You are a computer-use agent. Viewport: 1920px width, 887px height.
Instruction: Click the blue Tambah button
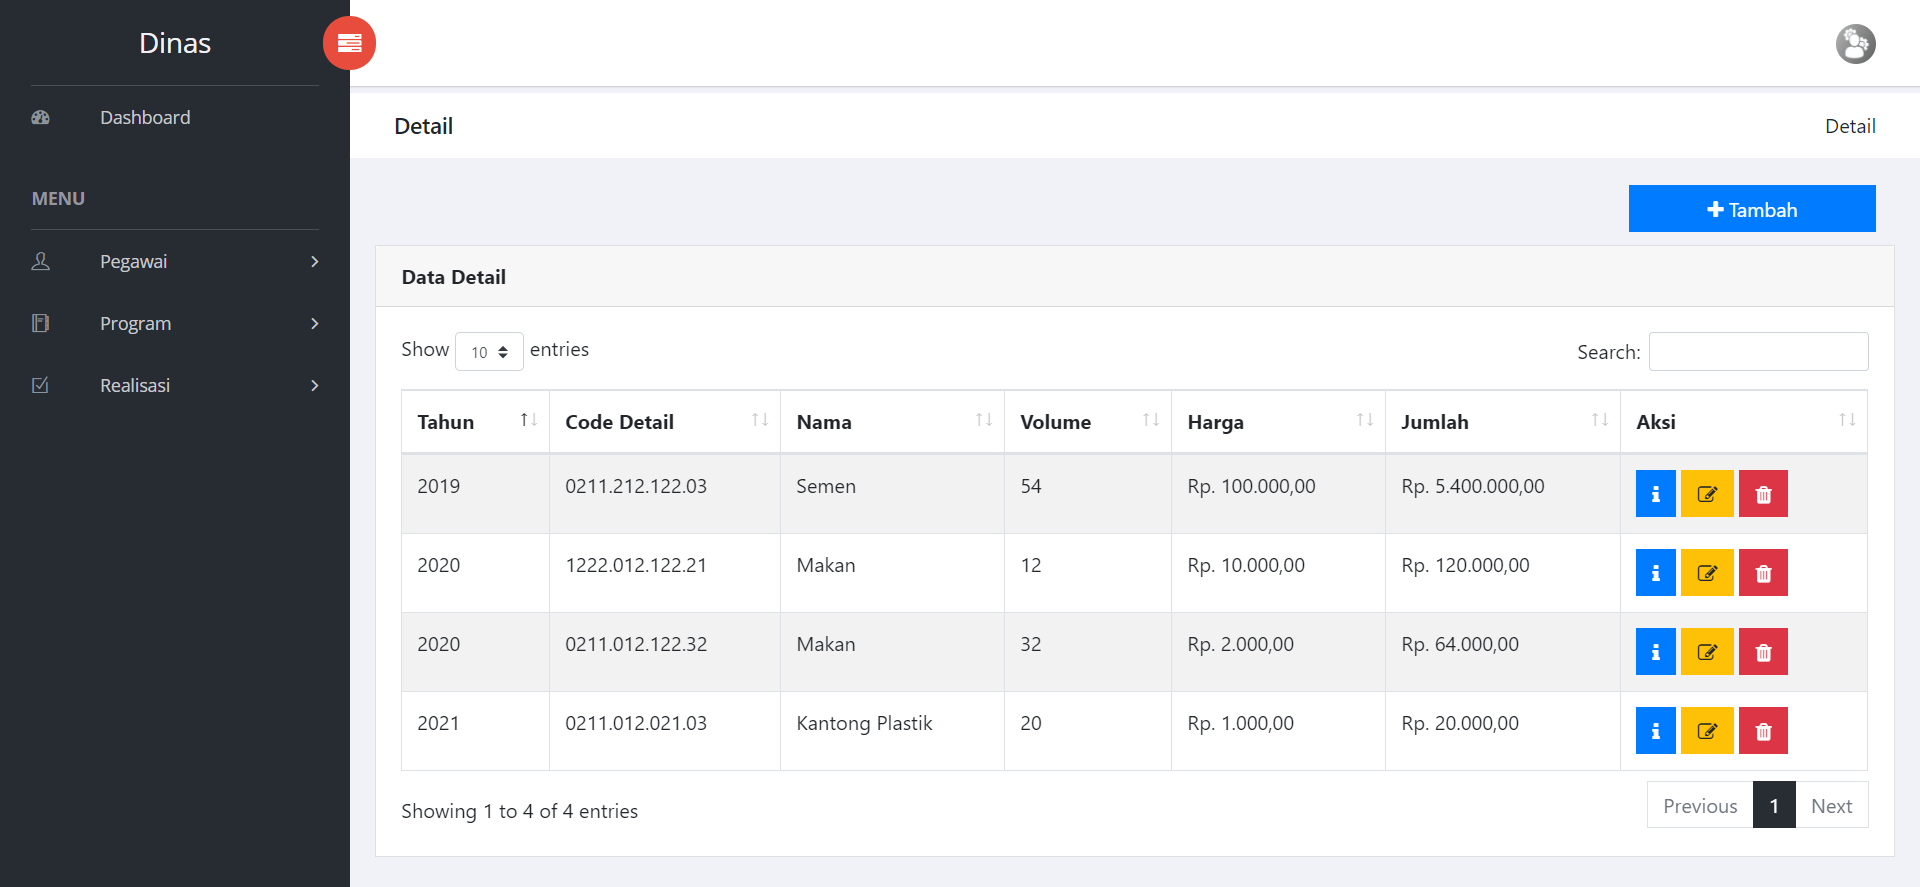[1751, 209]
